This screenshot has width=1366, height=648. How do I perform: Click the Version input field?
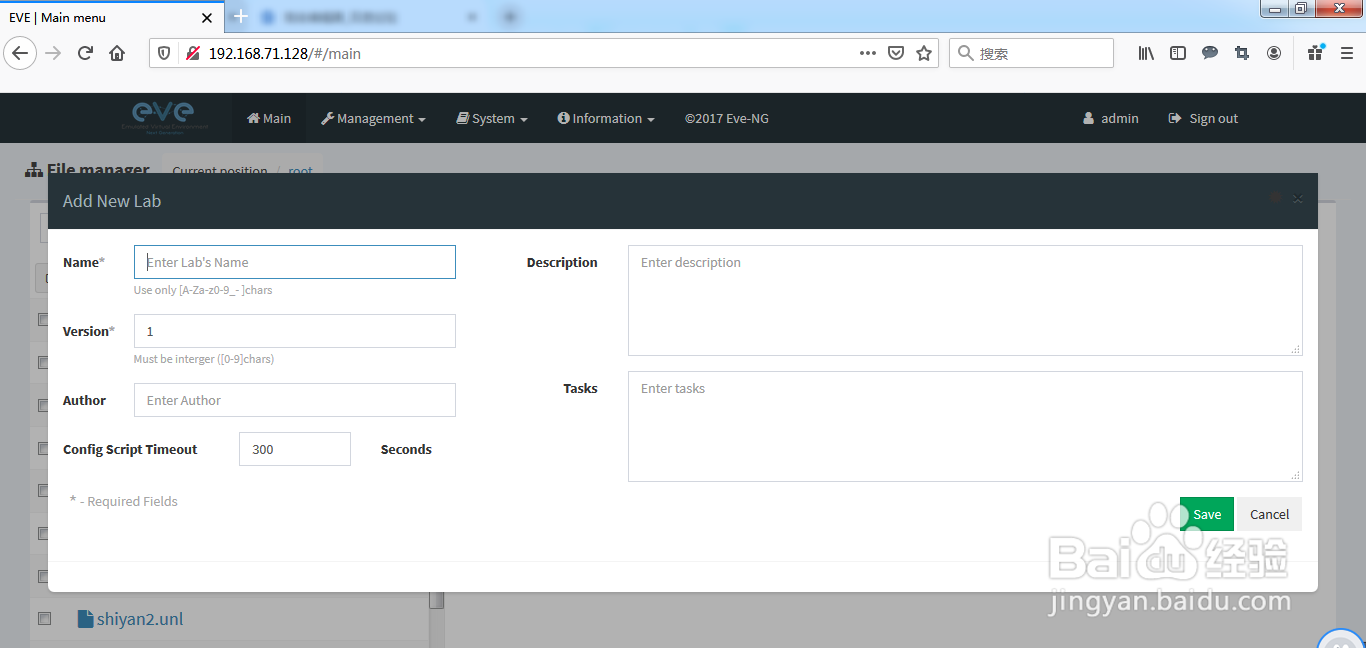pyautogui.click(x=295, y=331)
